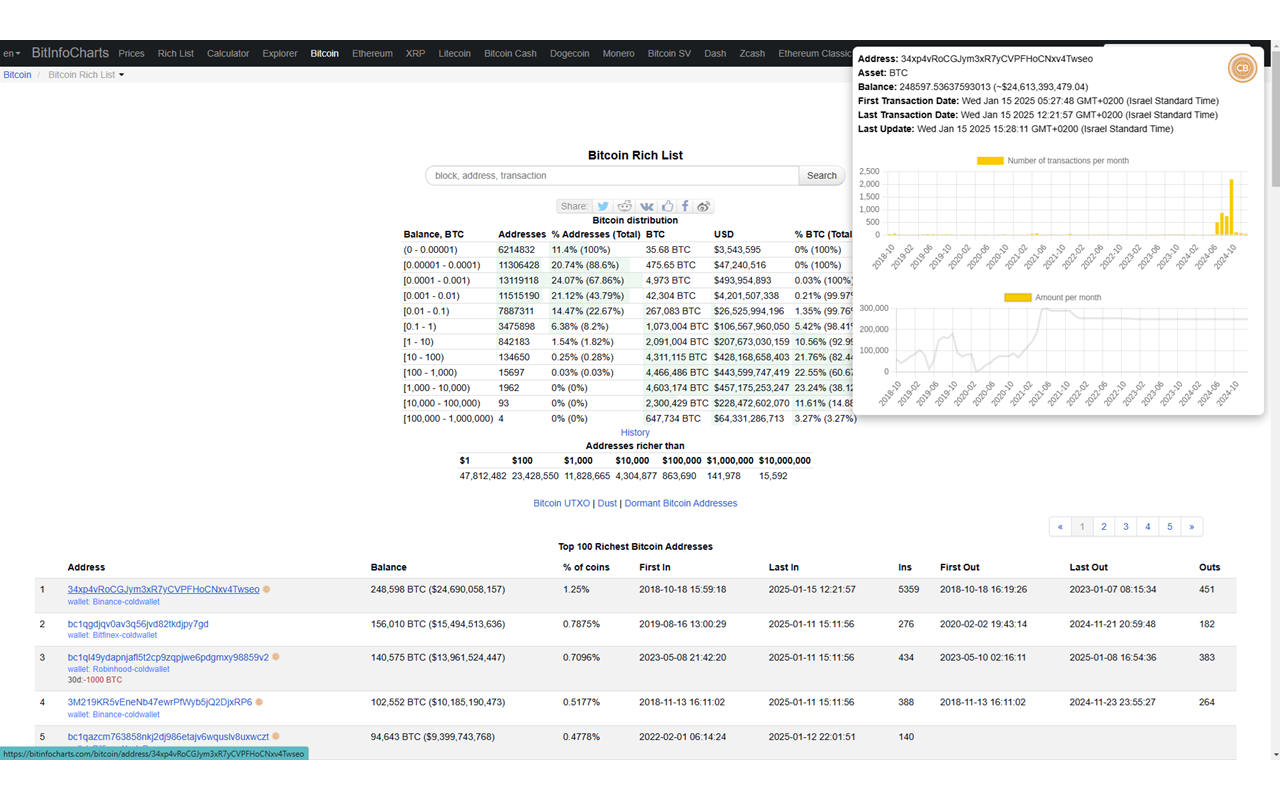1280x800 pixels.
Task: Toggle the Number of transactions per month legend
Action: click(1052, 161)
